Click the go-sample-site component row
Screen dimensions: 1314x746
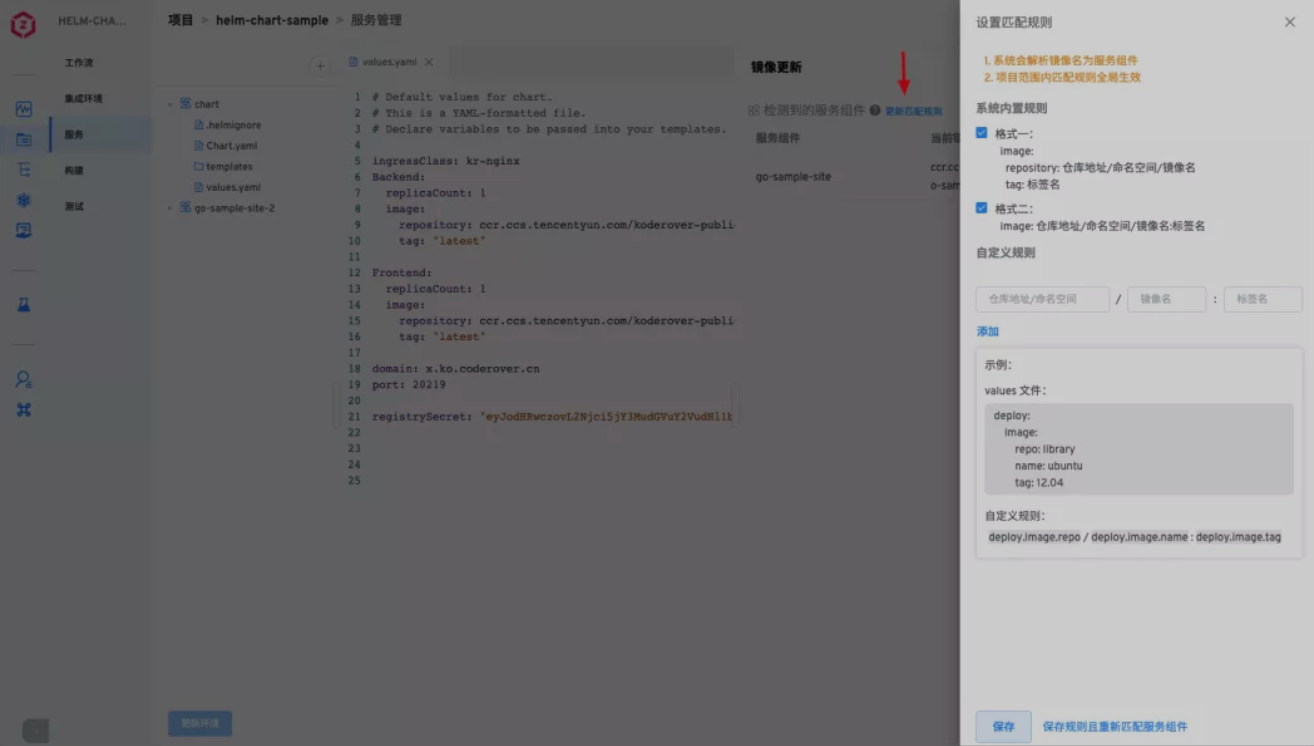tap(793, 177)
